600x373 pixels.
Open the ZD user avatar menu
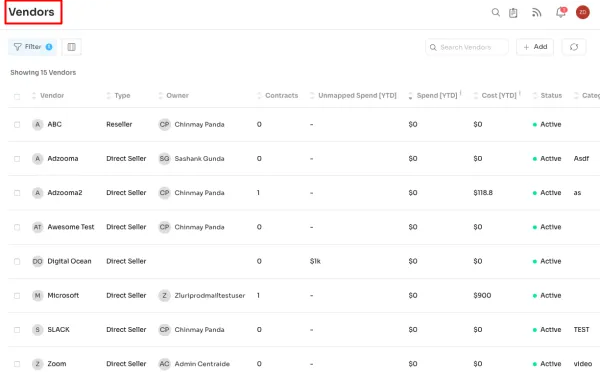click(x=582, y=12)
